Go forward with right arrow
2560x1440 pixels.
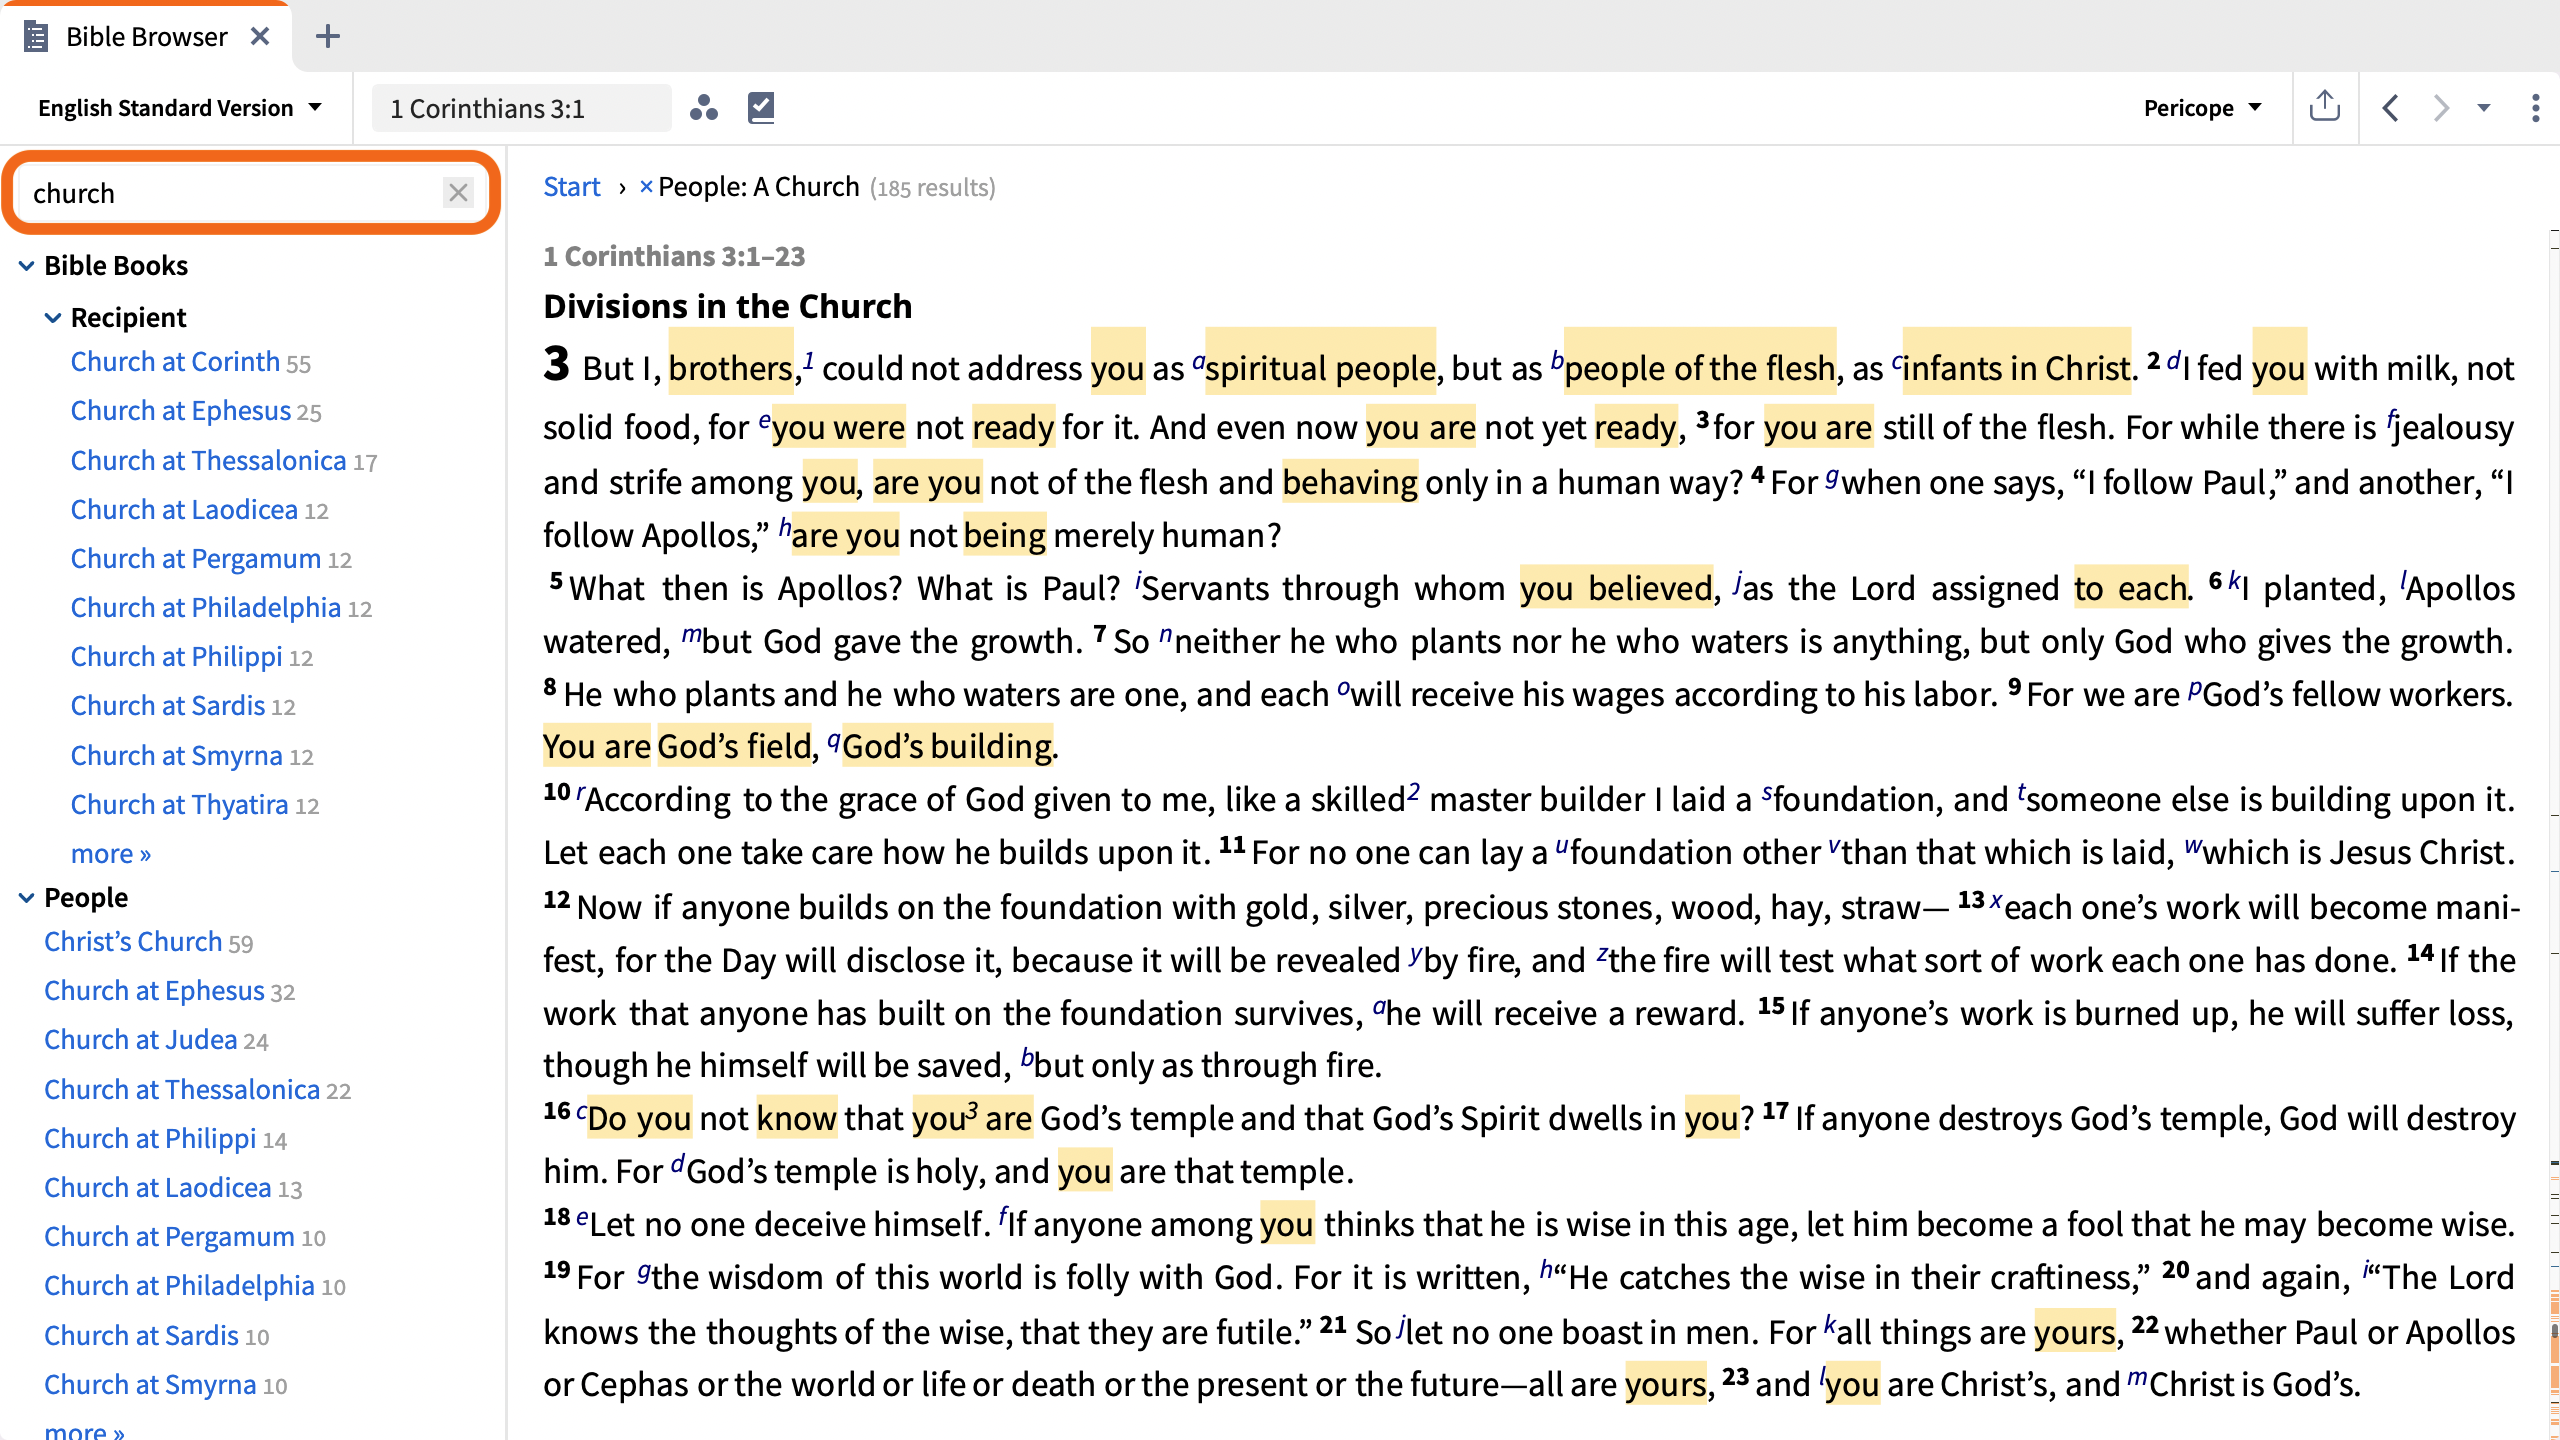point(2441,108)
